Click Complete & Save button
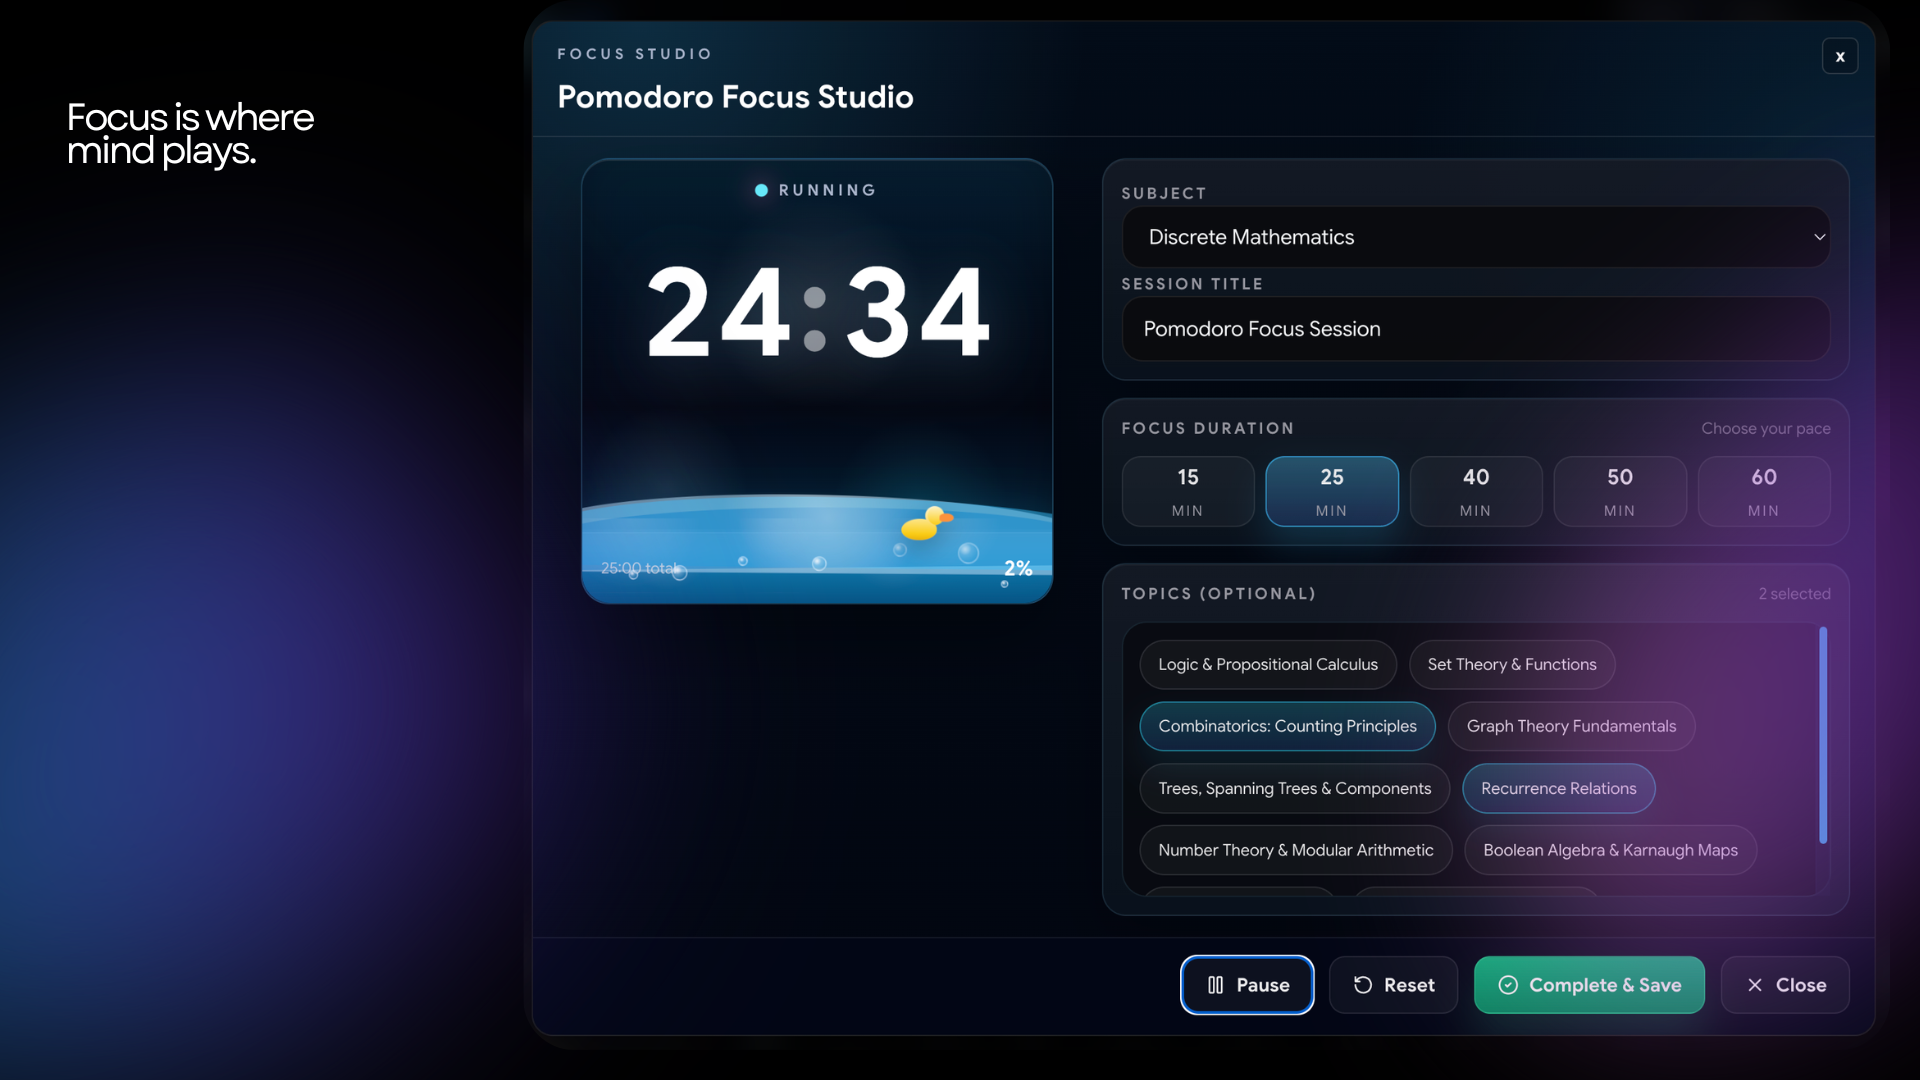Image resolution: width=1920 pixels, height=1080 pixels. tap(1589, 985)
